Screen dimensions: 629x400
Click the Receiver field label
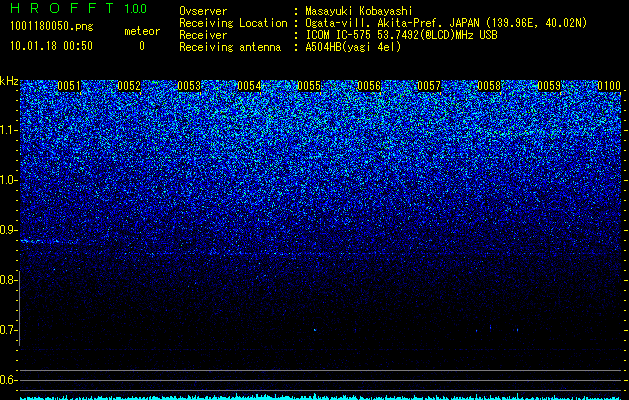pos(203,35)
